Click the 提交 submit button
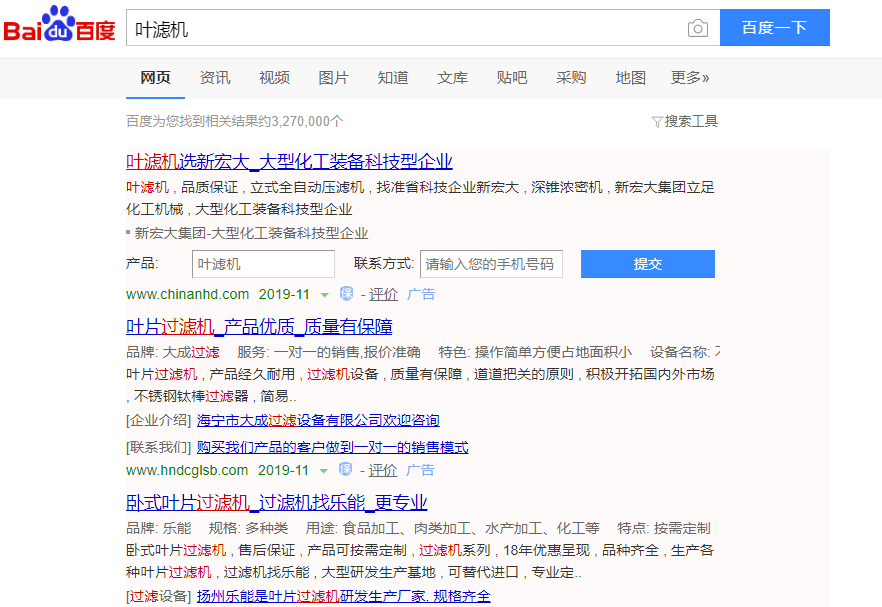The height and width of the screenshot is (607, 882). [x=648, y=264]
